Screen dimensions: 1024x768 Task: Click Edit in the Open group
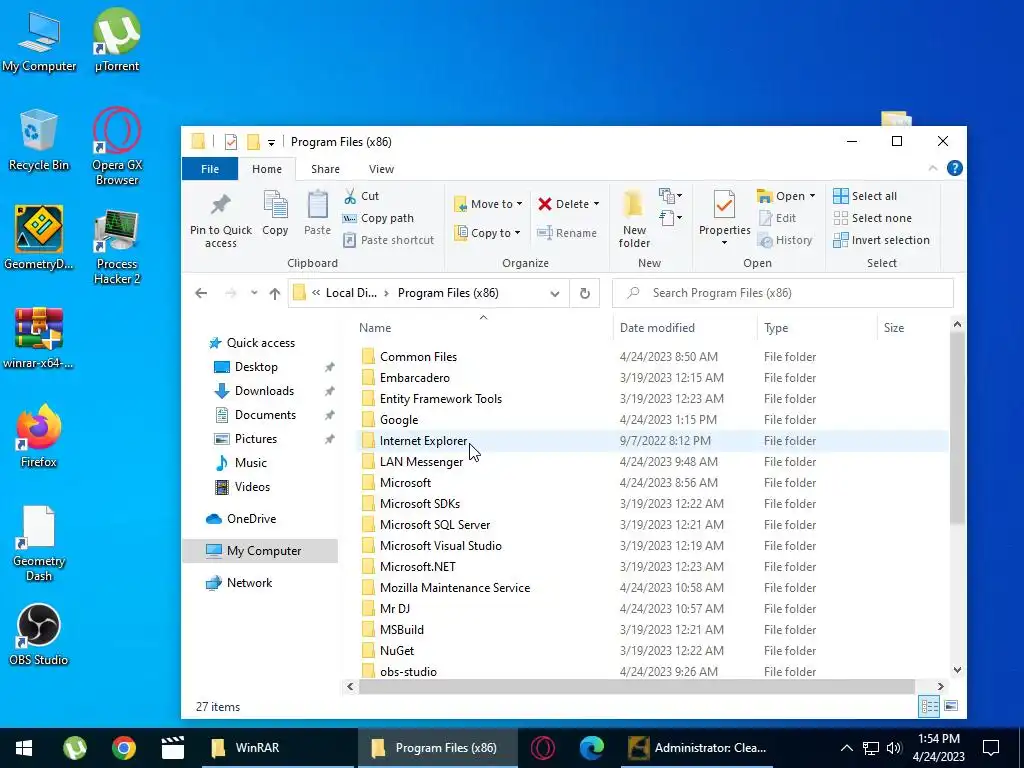click(777, 218)
